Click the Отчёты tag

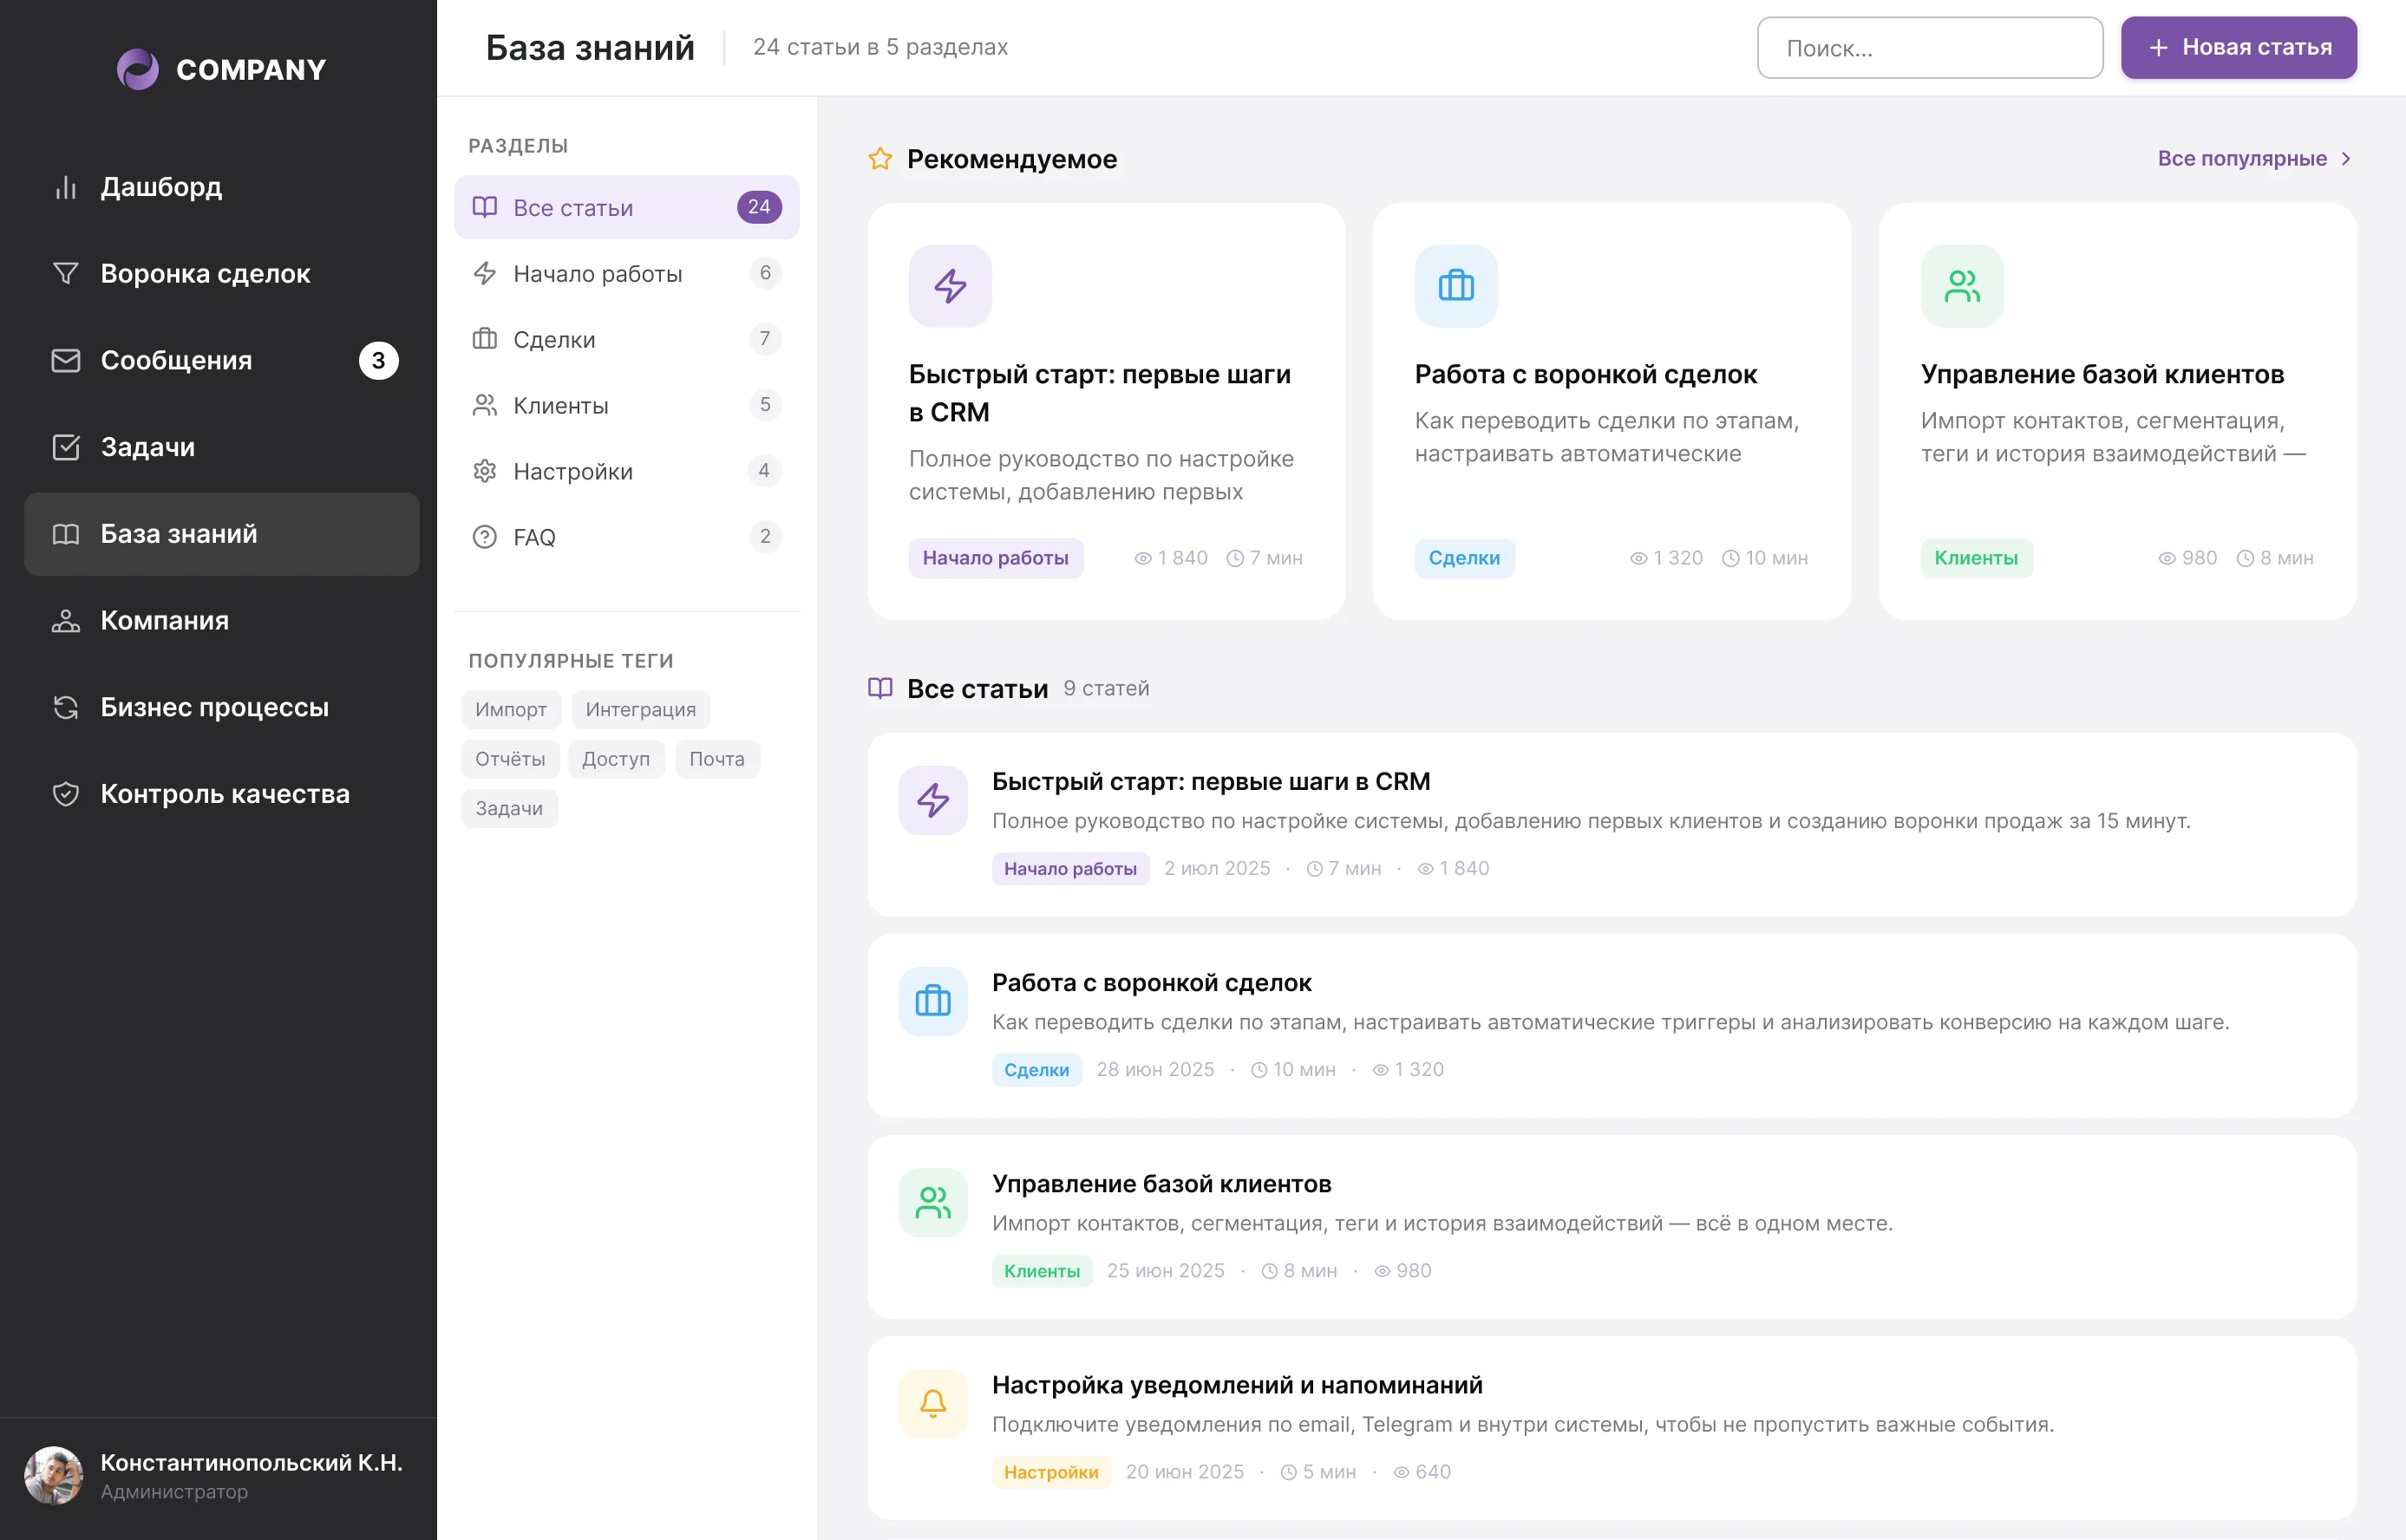tap(510, 759)
